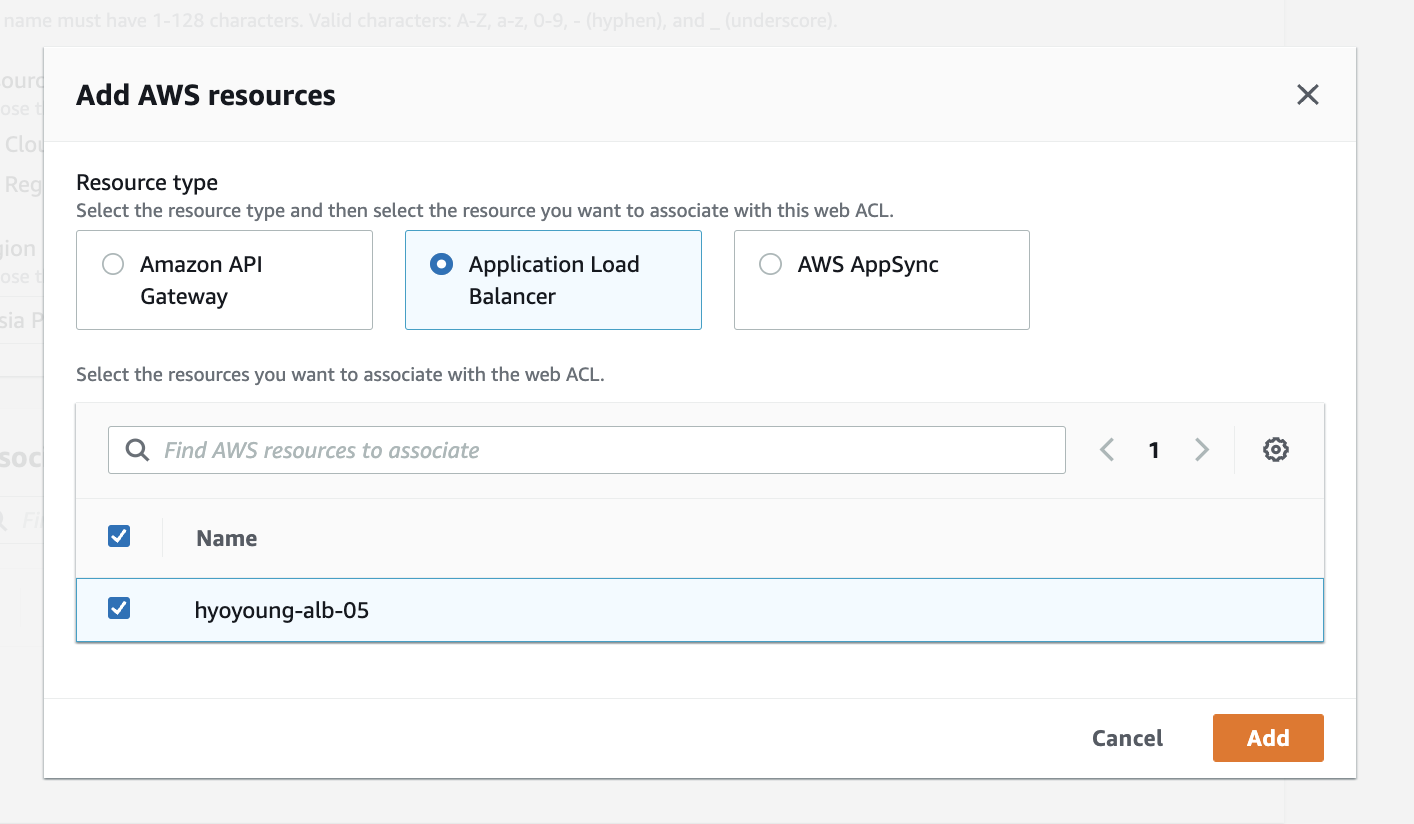Image resolution: width=1414 pixels, height=824 pixels.
Task: Click the Add AWS resources dialog title
Action: coord(206,95)
